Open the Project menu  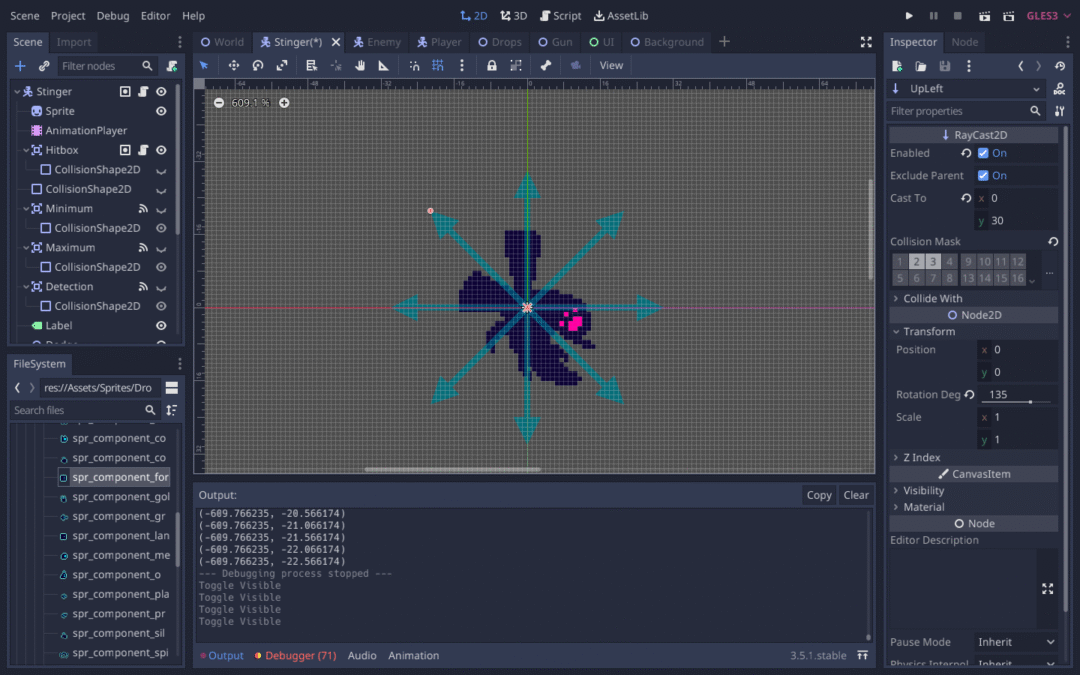click(x=68, y=16)
